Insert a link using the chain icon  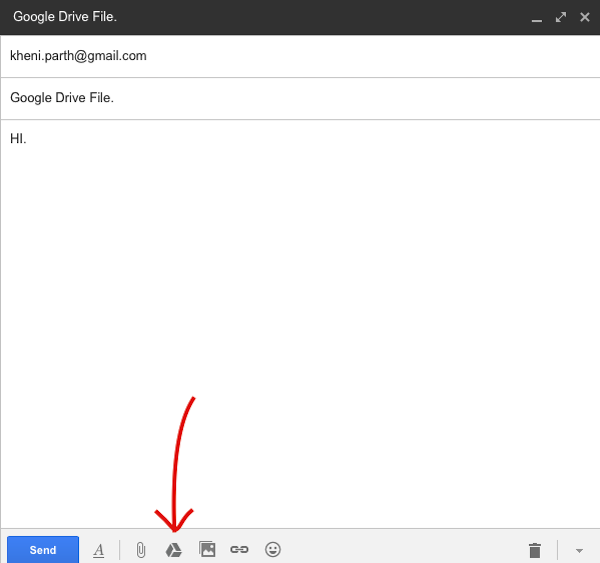point(240,550)
